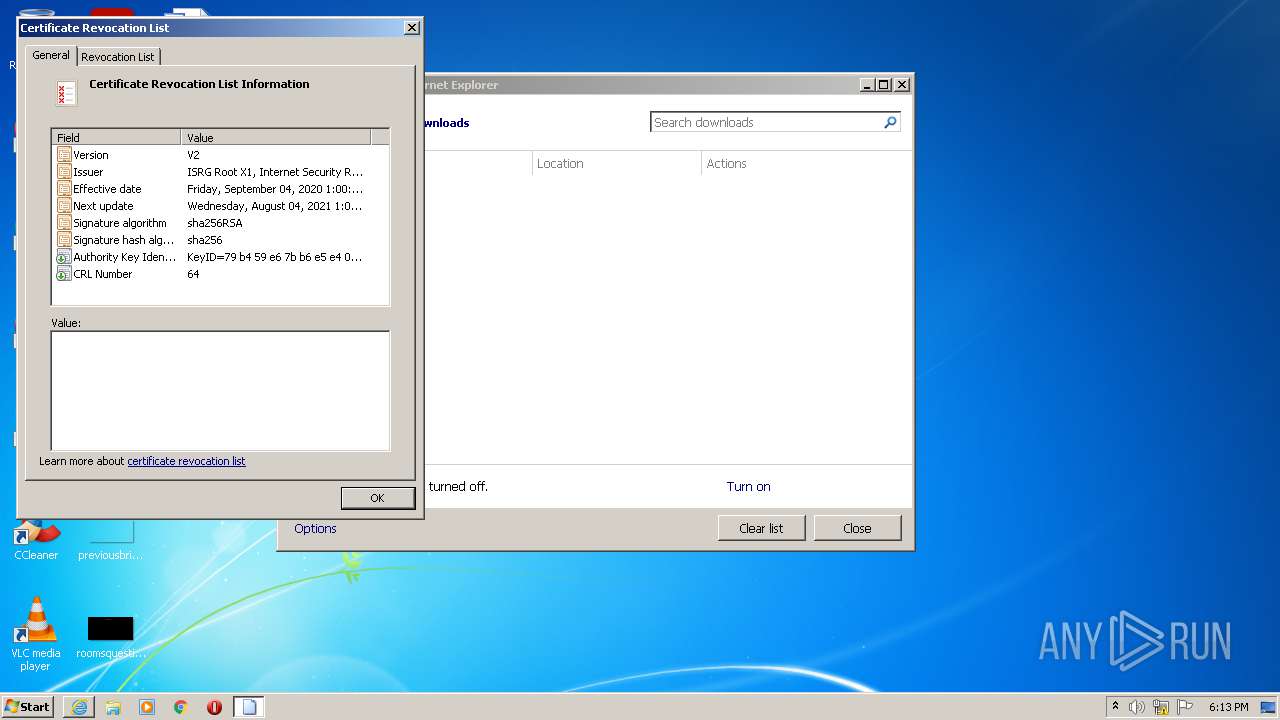The image size is (1280, 720).
Task: Click the OK button
Action: 377,498
